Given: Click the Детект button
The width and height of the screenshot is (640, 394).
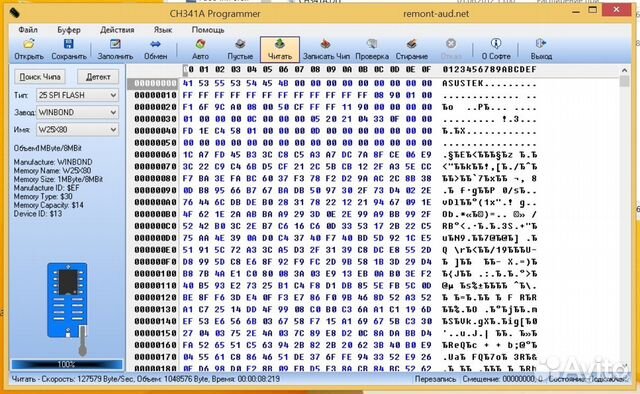Looking at the screenshot, I should tap(98, 76).
